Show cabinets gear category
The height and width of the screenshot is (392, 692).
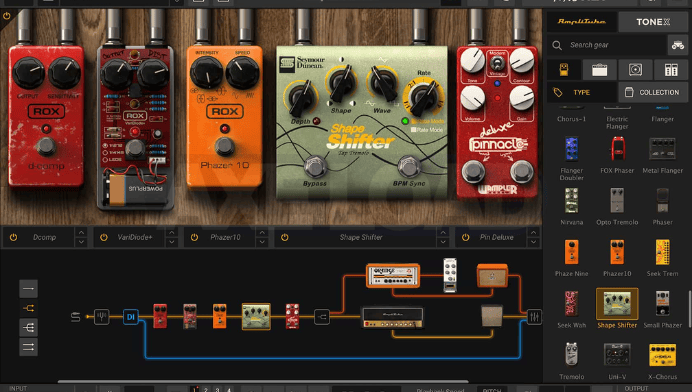pos(636,69)
